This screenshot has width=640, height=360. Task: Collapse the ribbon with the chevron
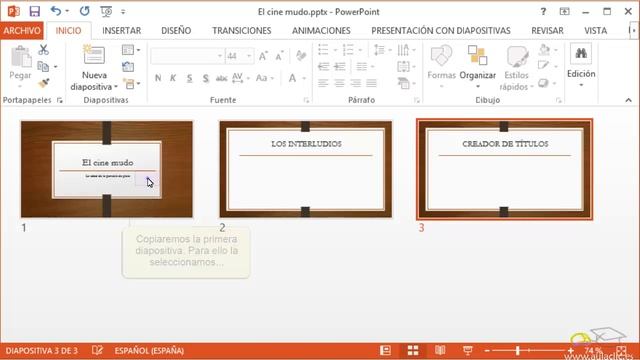pyautogui.click(x=628, y=100)
